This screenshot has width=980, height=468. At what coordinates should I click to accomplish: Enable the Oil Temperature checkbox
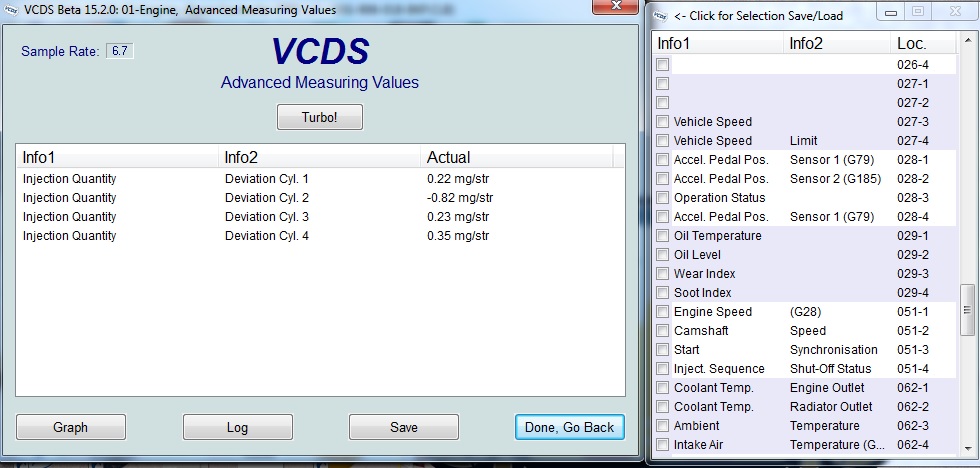[662, 236]
